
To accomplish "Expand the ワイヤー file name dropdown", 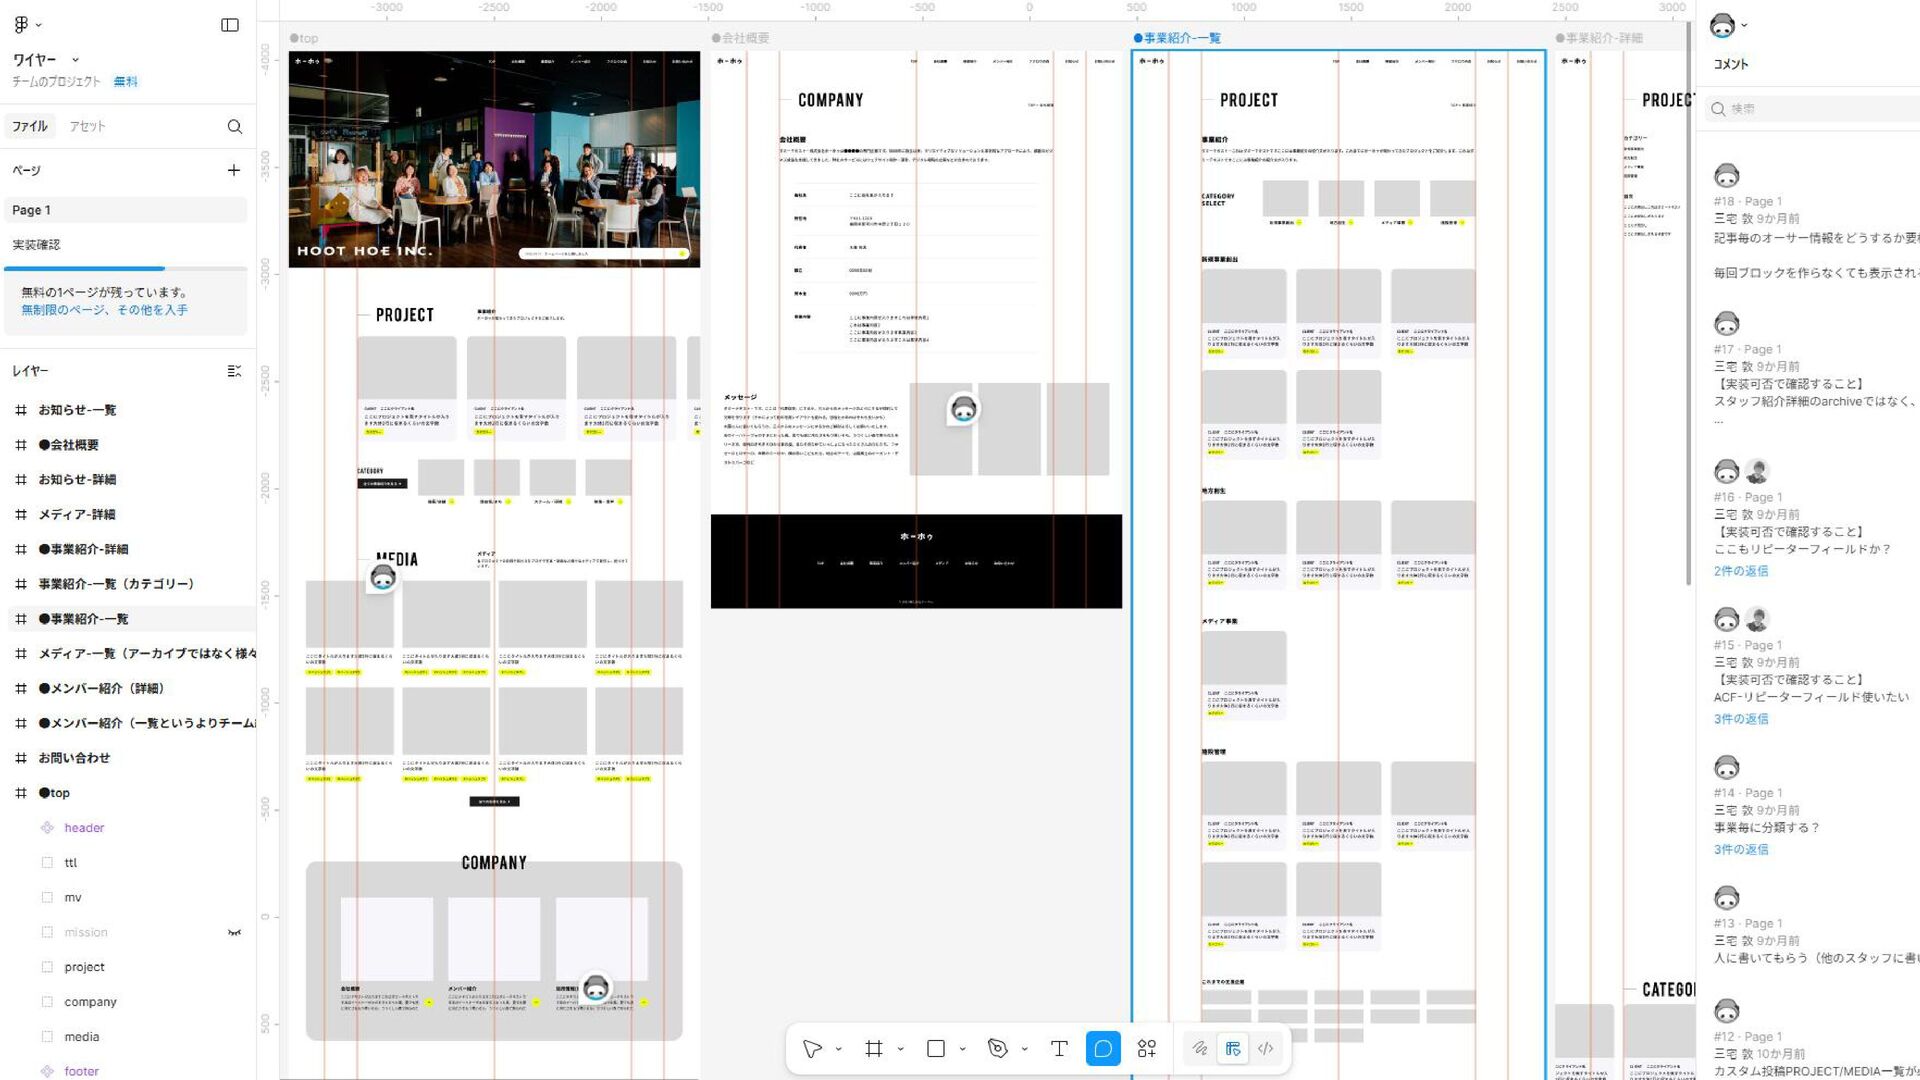I will coord(75,60).
